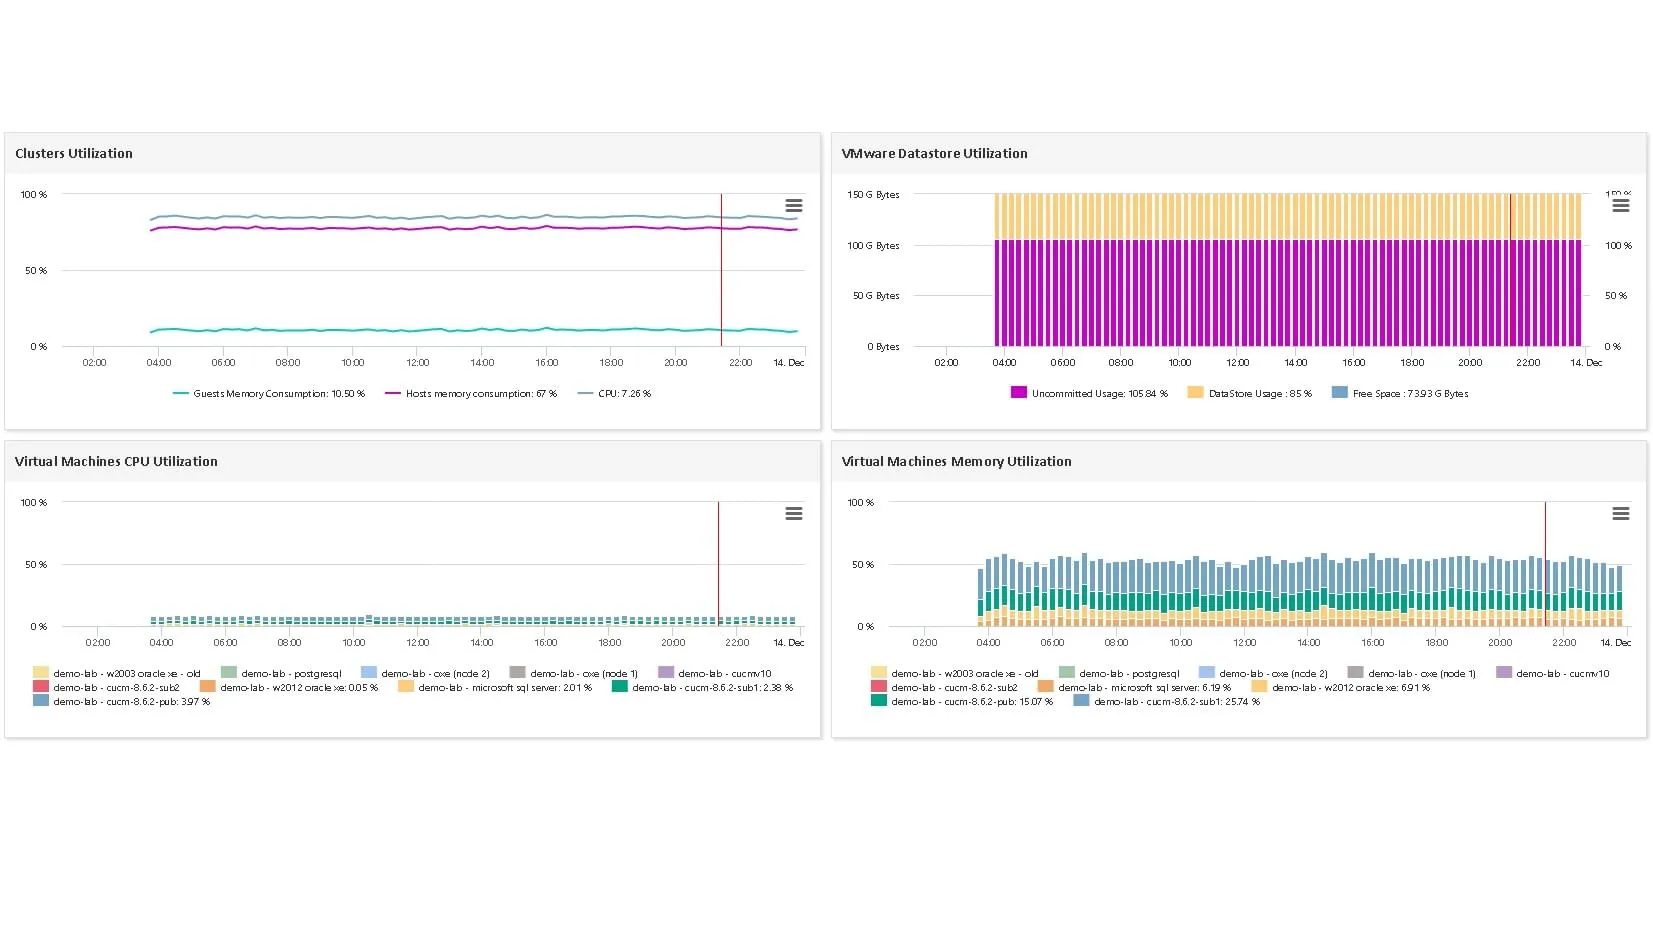This screenshot has width=1653, height=930.
Task: Open the VMware Datastore Utilization chart menu
Action: tap(1621, 205)
